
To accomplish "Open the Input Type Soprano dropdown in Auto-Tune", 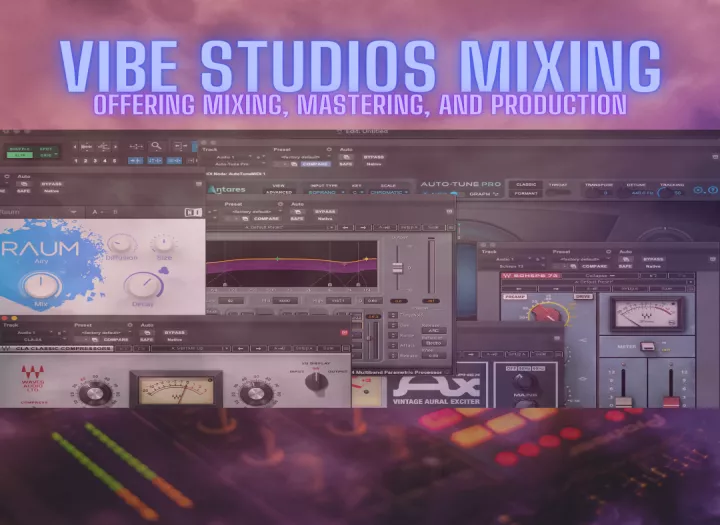I will pos(326,192).
